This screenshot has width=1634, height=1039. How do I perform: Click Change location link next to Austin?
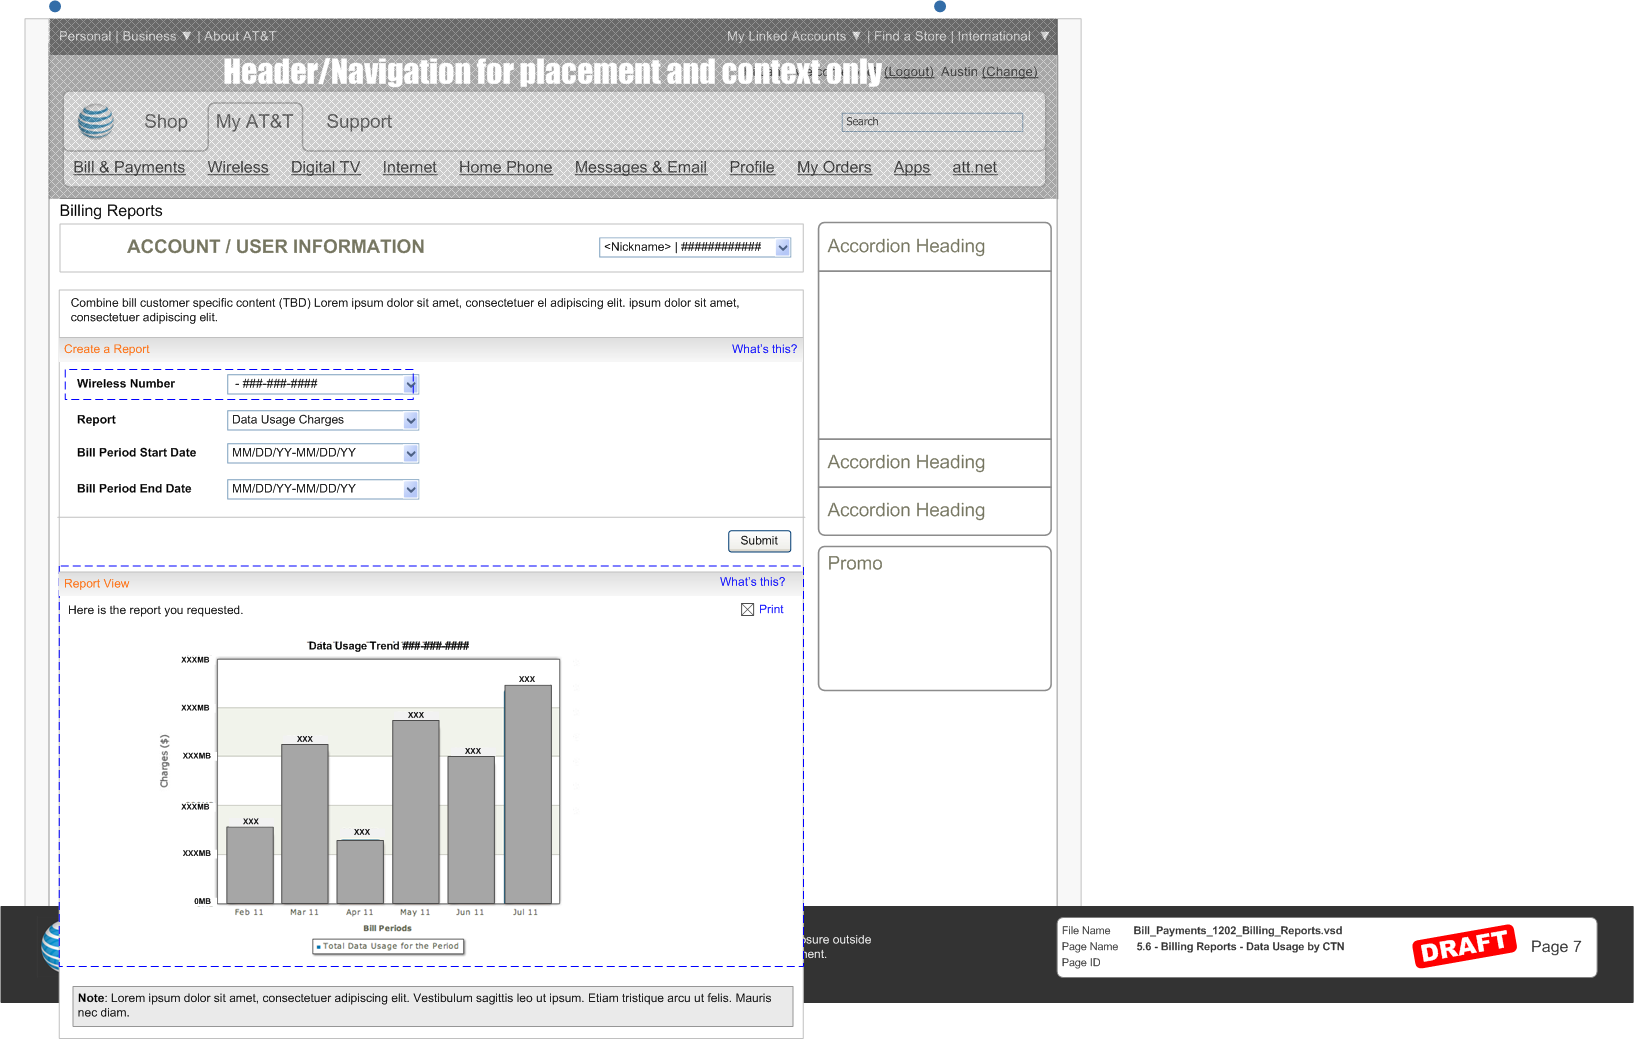click(x=1010, y=72)
